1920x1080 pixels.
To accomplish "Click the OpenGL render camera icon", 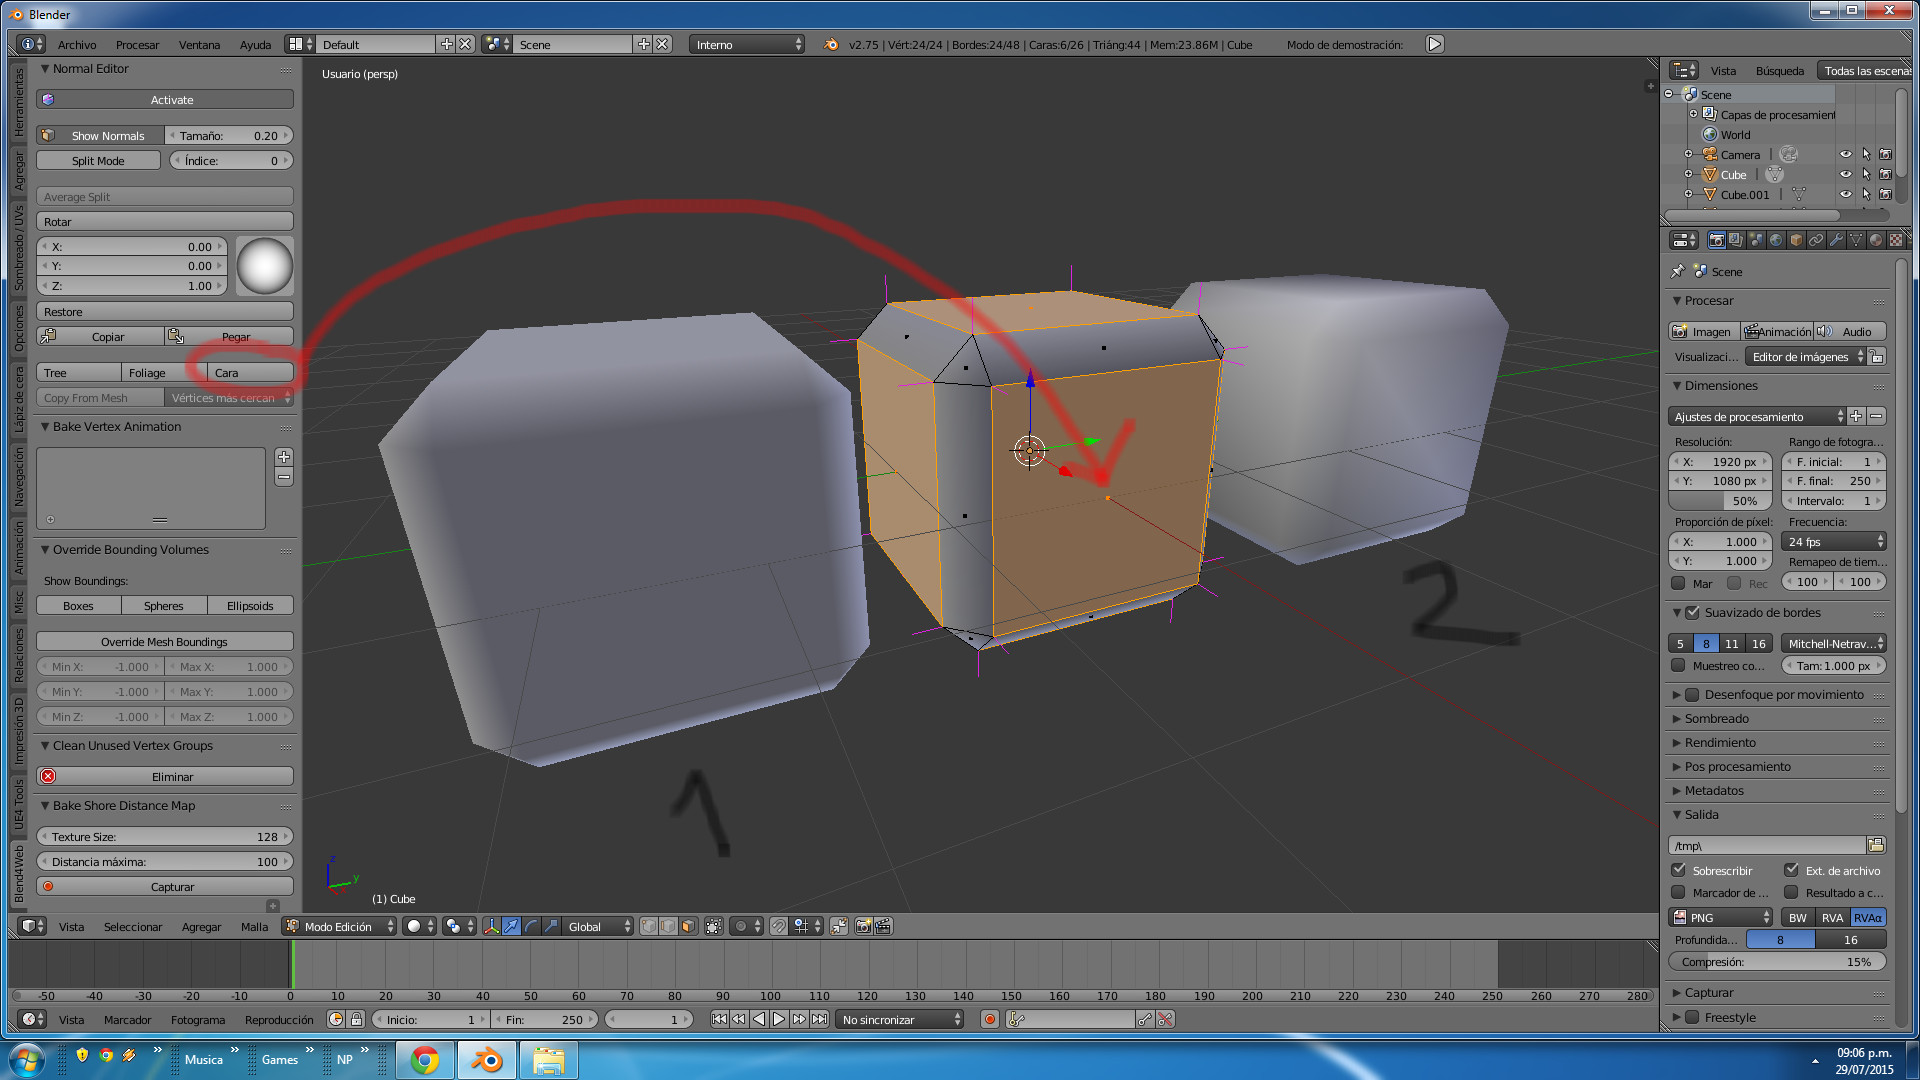I will coord(863,927).
